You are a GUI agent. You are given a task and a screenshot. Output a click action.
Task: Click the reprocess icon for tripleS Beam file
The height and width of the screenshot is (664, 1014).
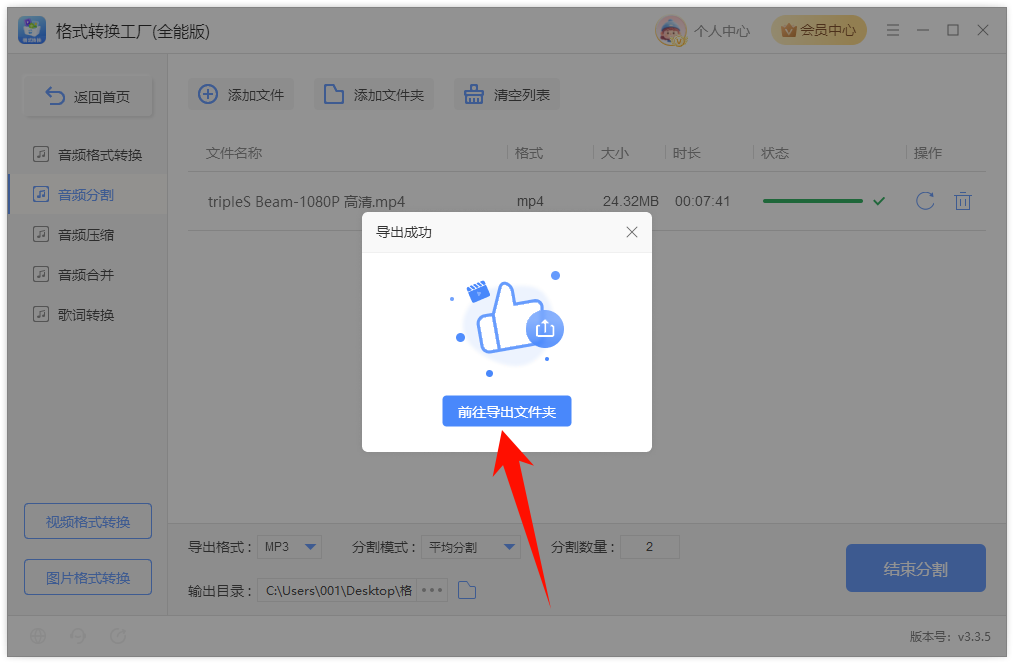[x=925, y=201]
